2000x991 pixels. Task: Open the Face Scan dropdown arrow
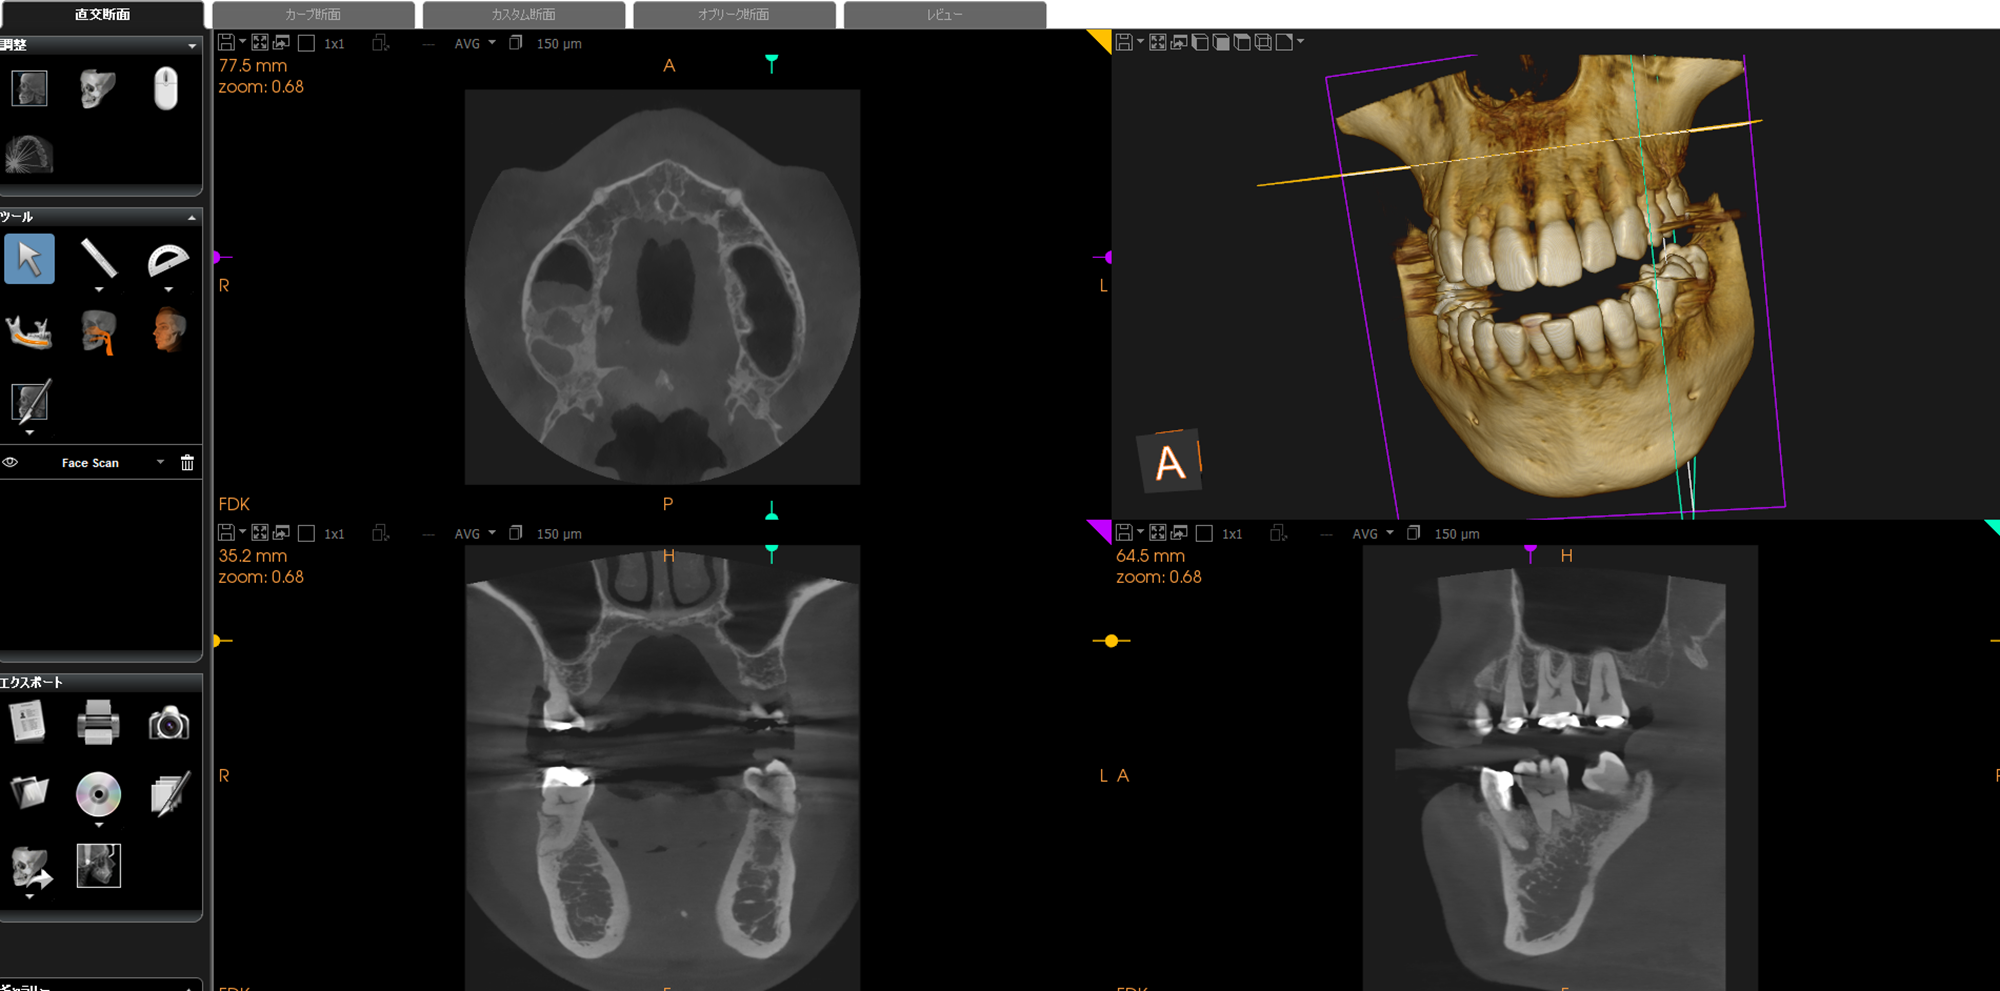click(x=160, y=462)
